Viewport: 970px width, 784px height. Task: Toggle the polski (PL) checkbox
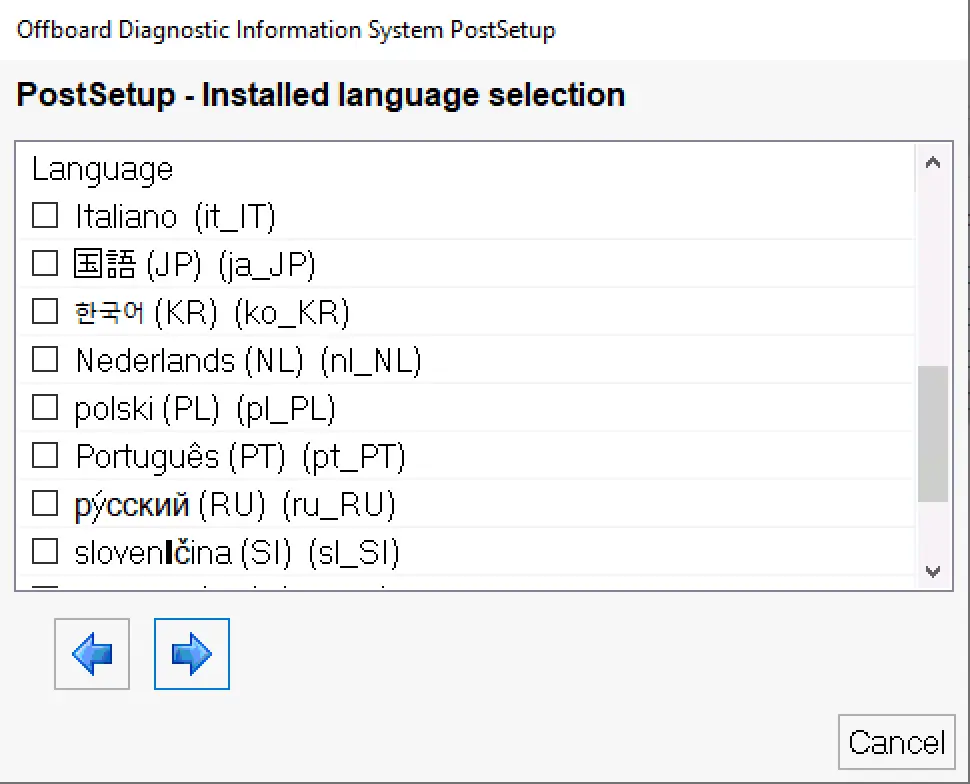45,408
